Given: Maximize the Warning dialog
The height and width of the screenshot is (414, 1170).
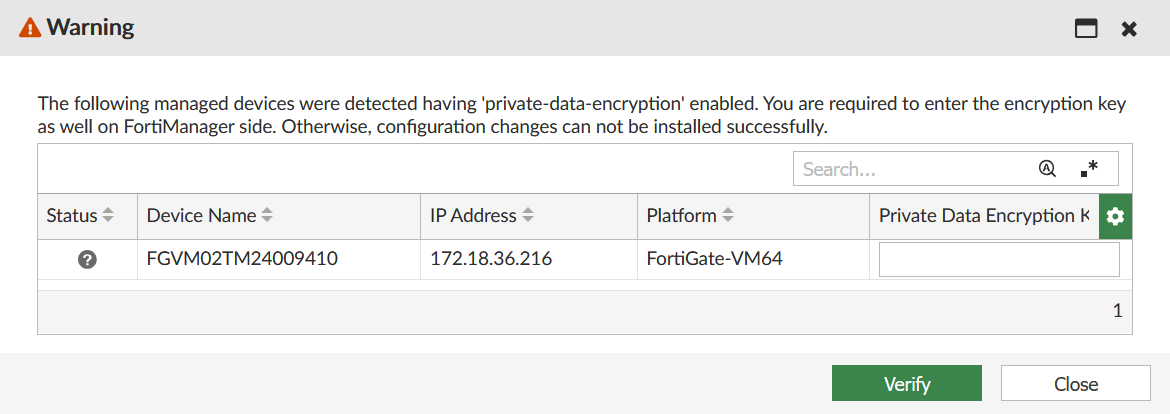Looking at the screenshot, I should pos(1086,29).
